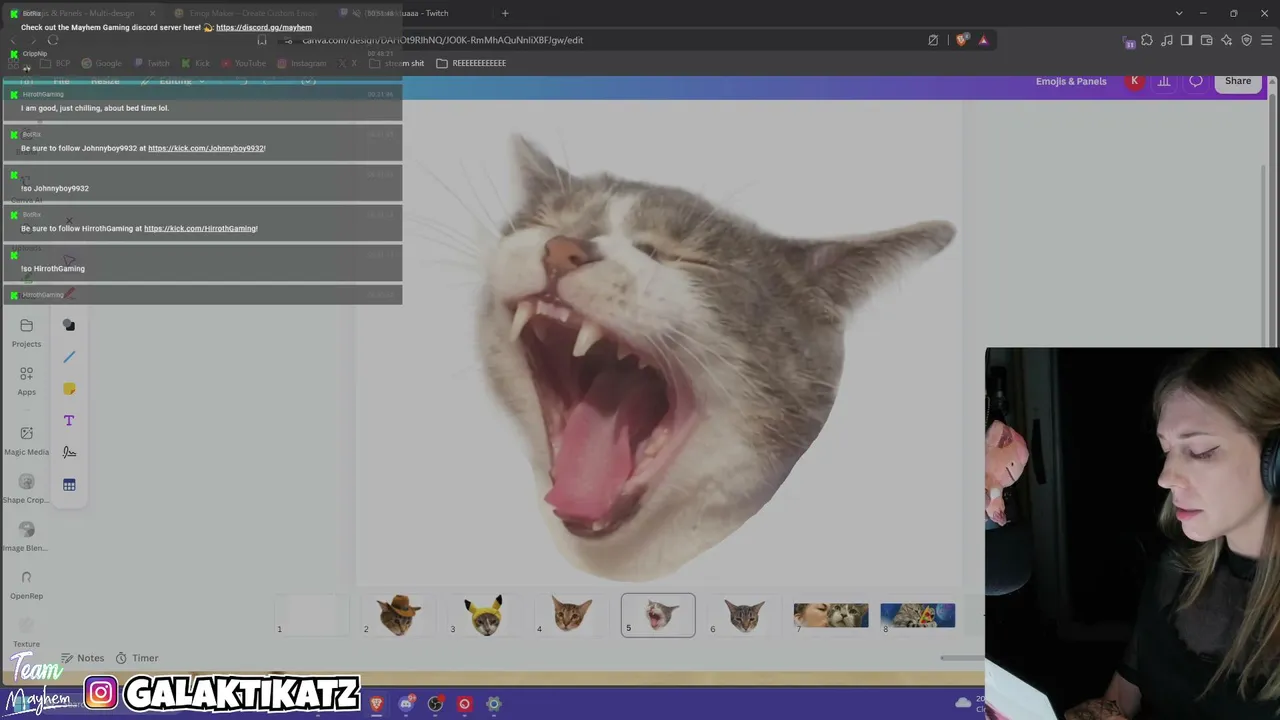The width and height of the screenshot is (1280, 720).
Task: Open the Notes panel
Action: [x=82, y=658]
